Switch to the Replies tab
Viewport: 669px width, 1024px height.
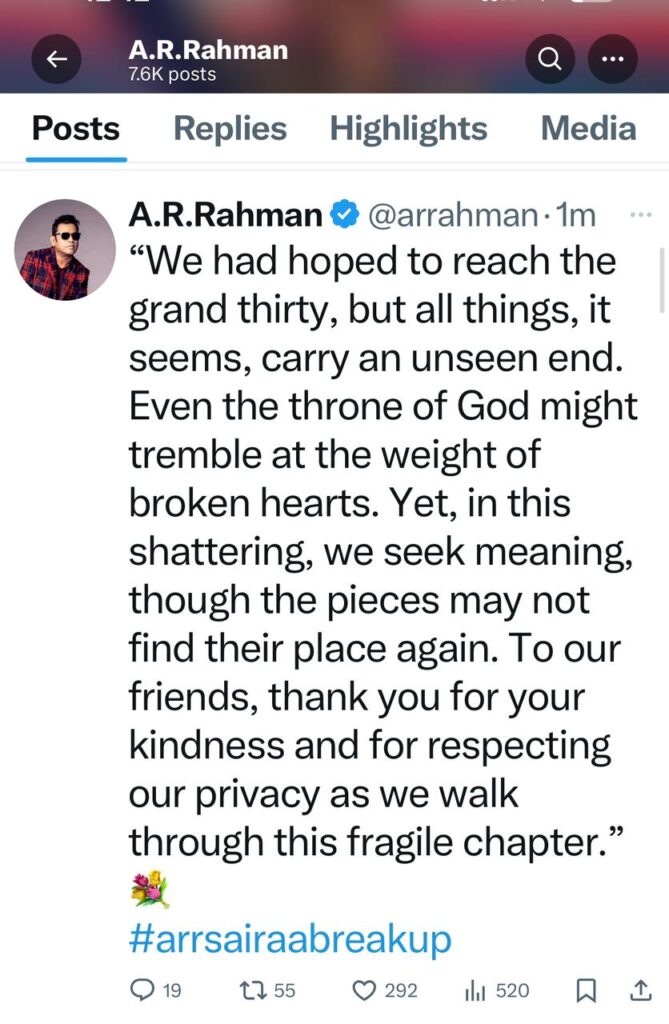pos(230,128)
